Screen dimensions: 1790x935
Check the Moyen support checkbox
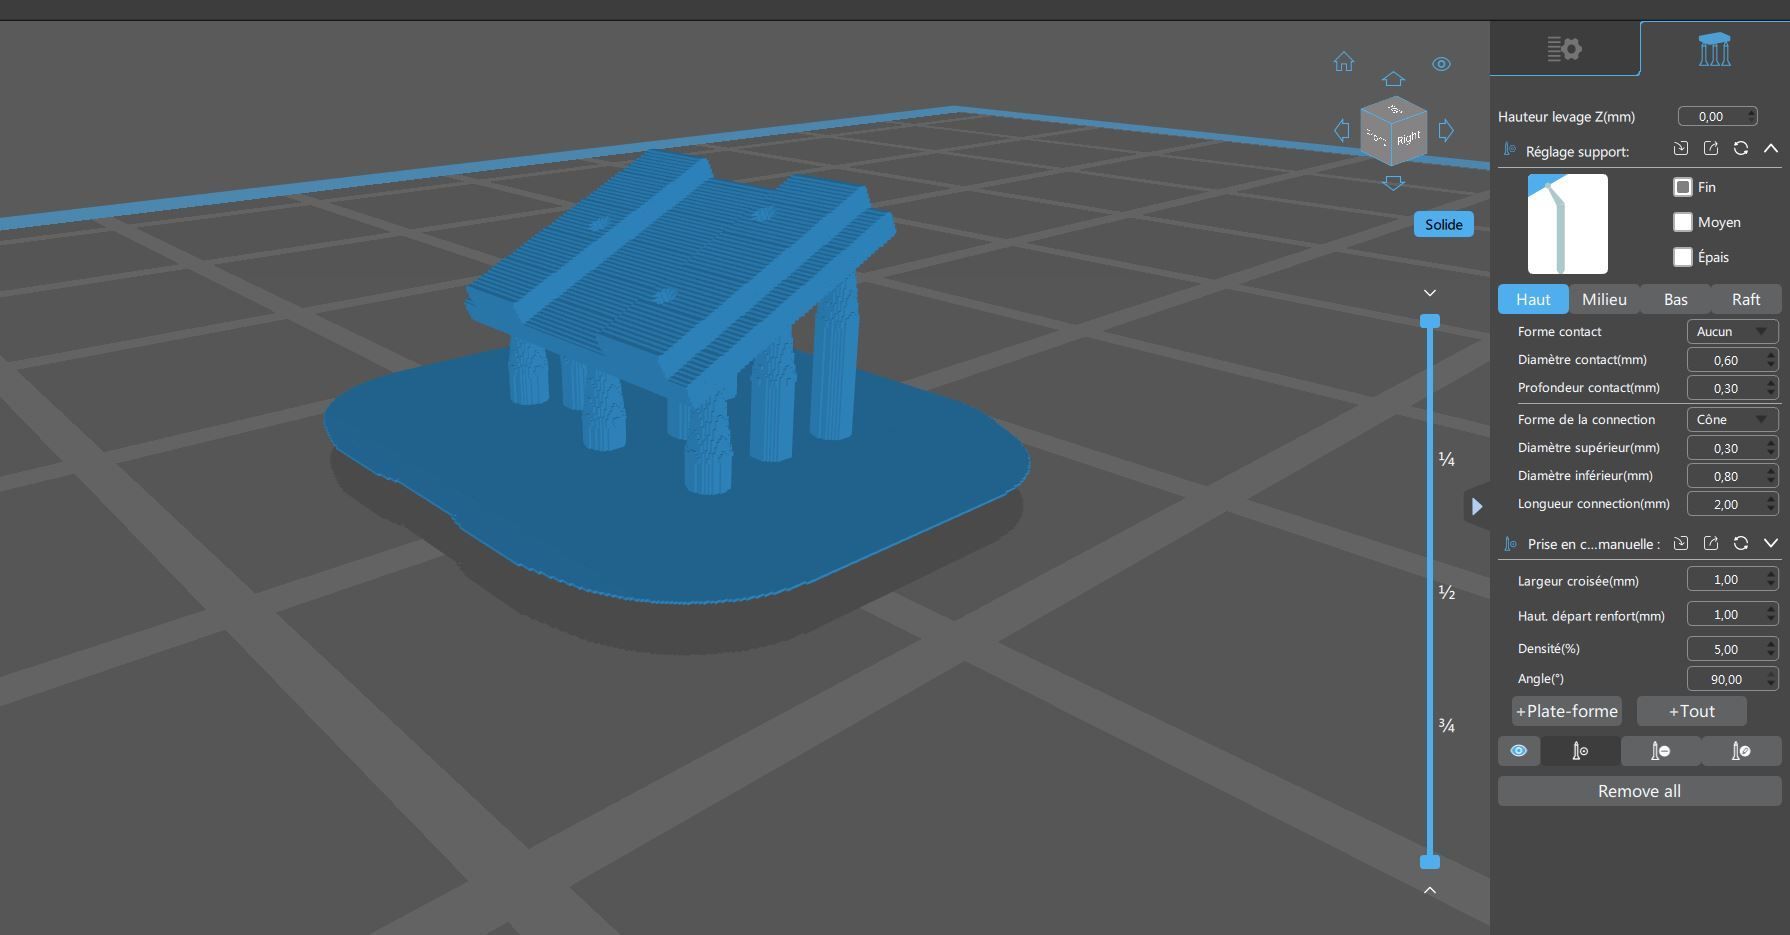(x=1683, y=222)
